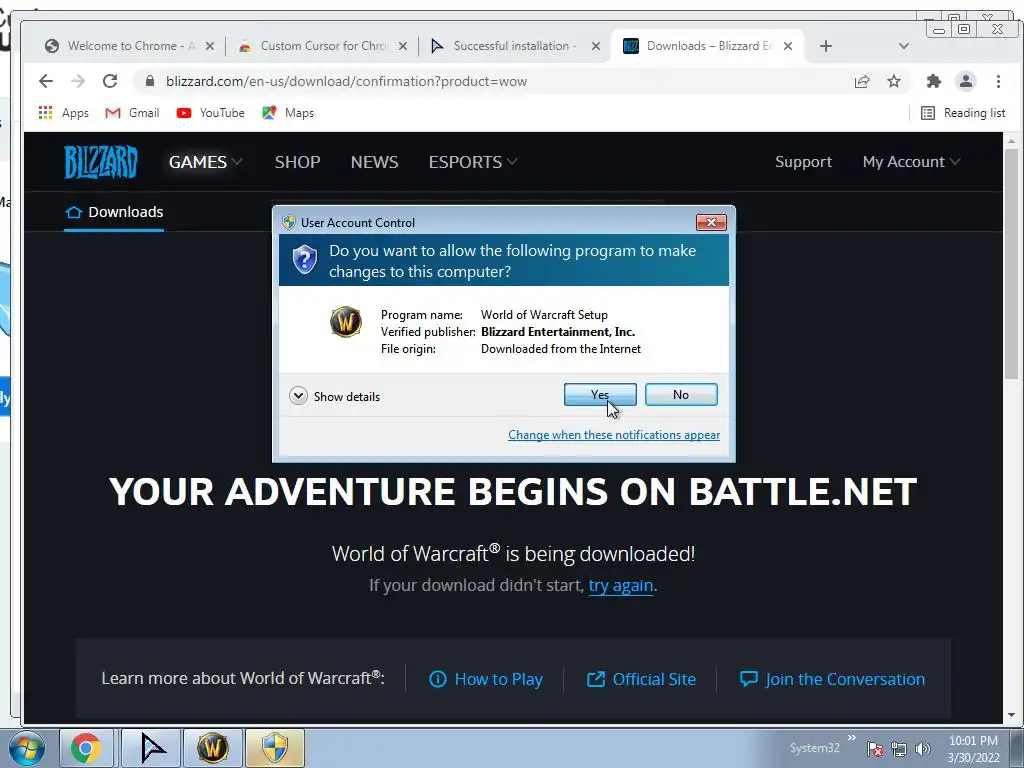The height and width of the screenshot is (768, 1024).
Task: Expand the GAMES navigation menu
Action: coord(205,162)
